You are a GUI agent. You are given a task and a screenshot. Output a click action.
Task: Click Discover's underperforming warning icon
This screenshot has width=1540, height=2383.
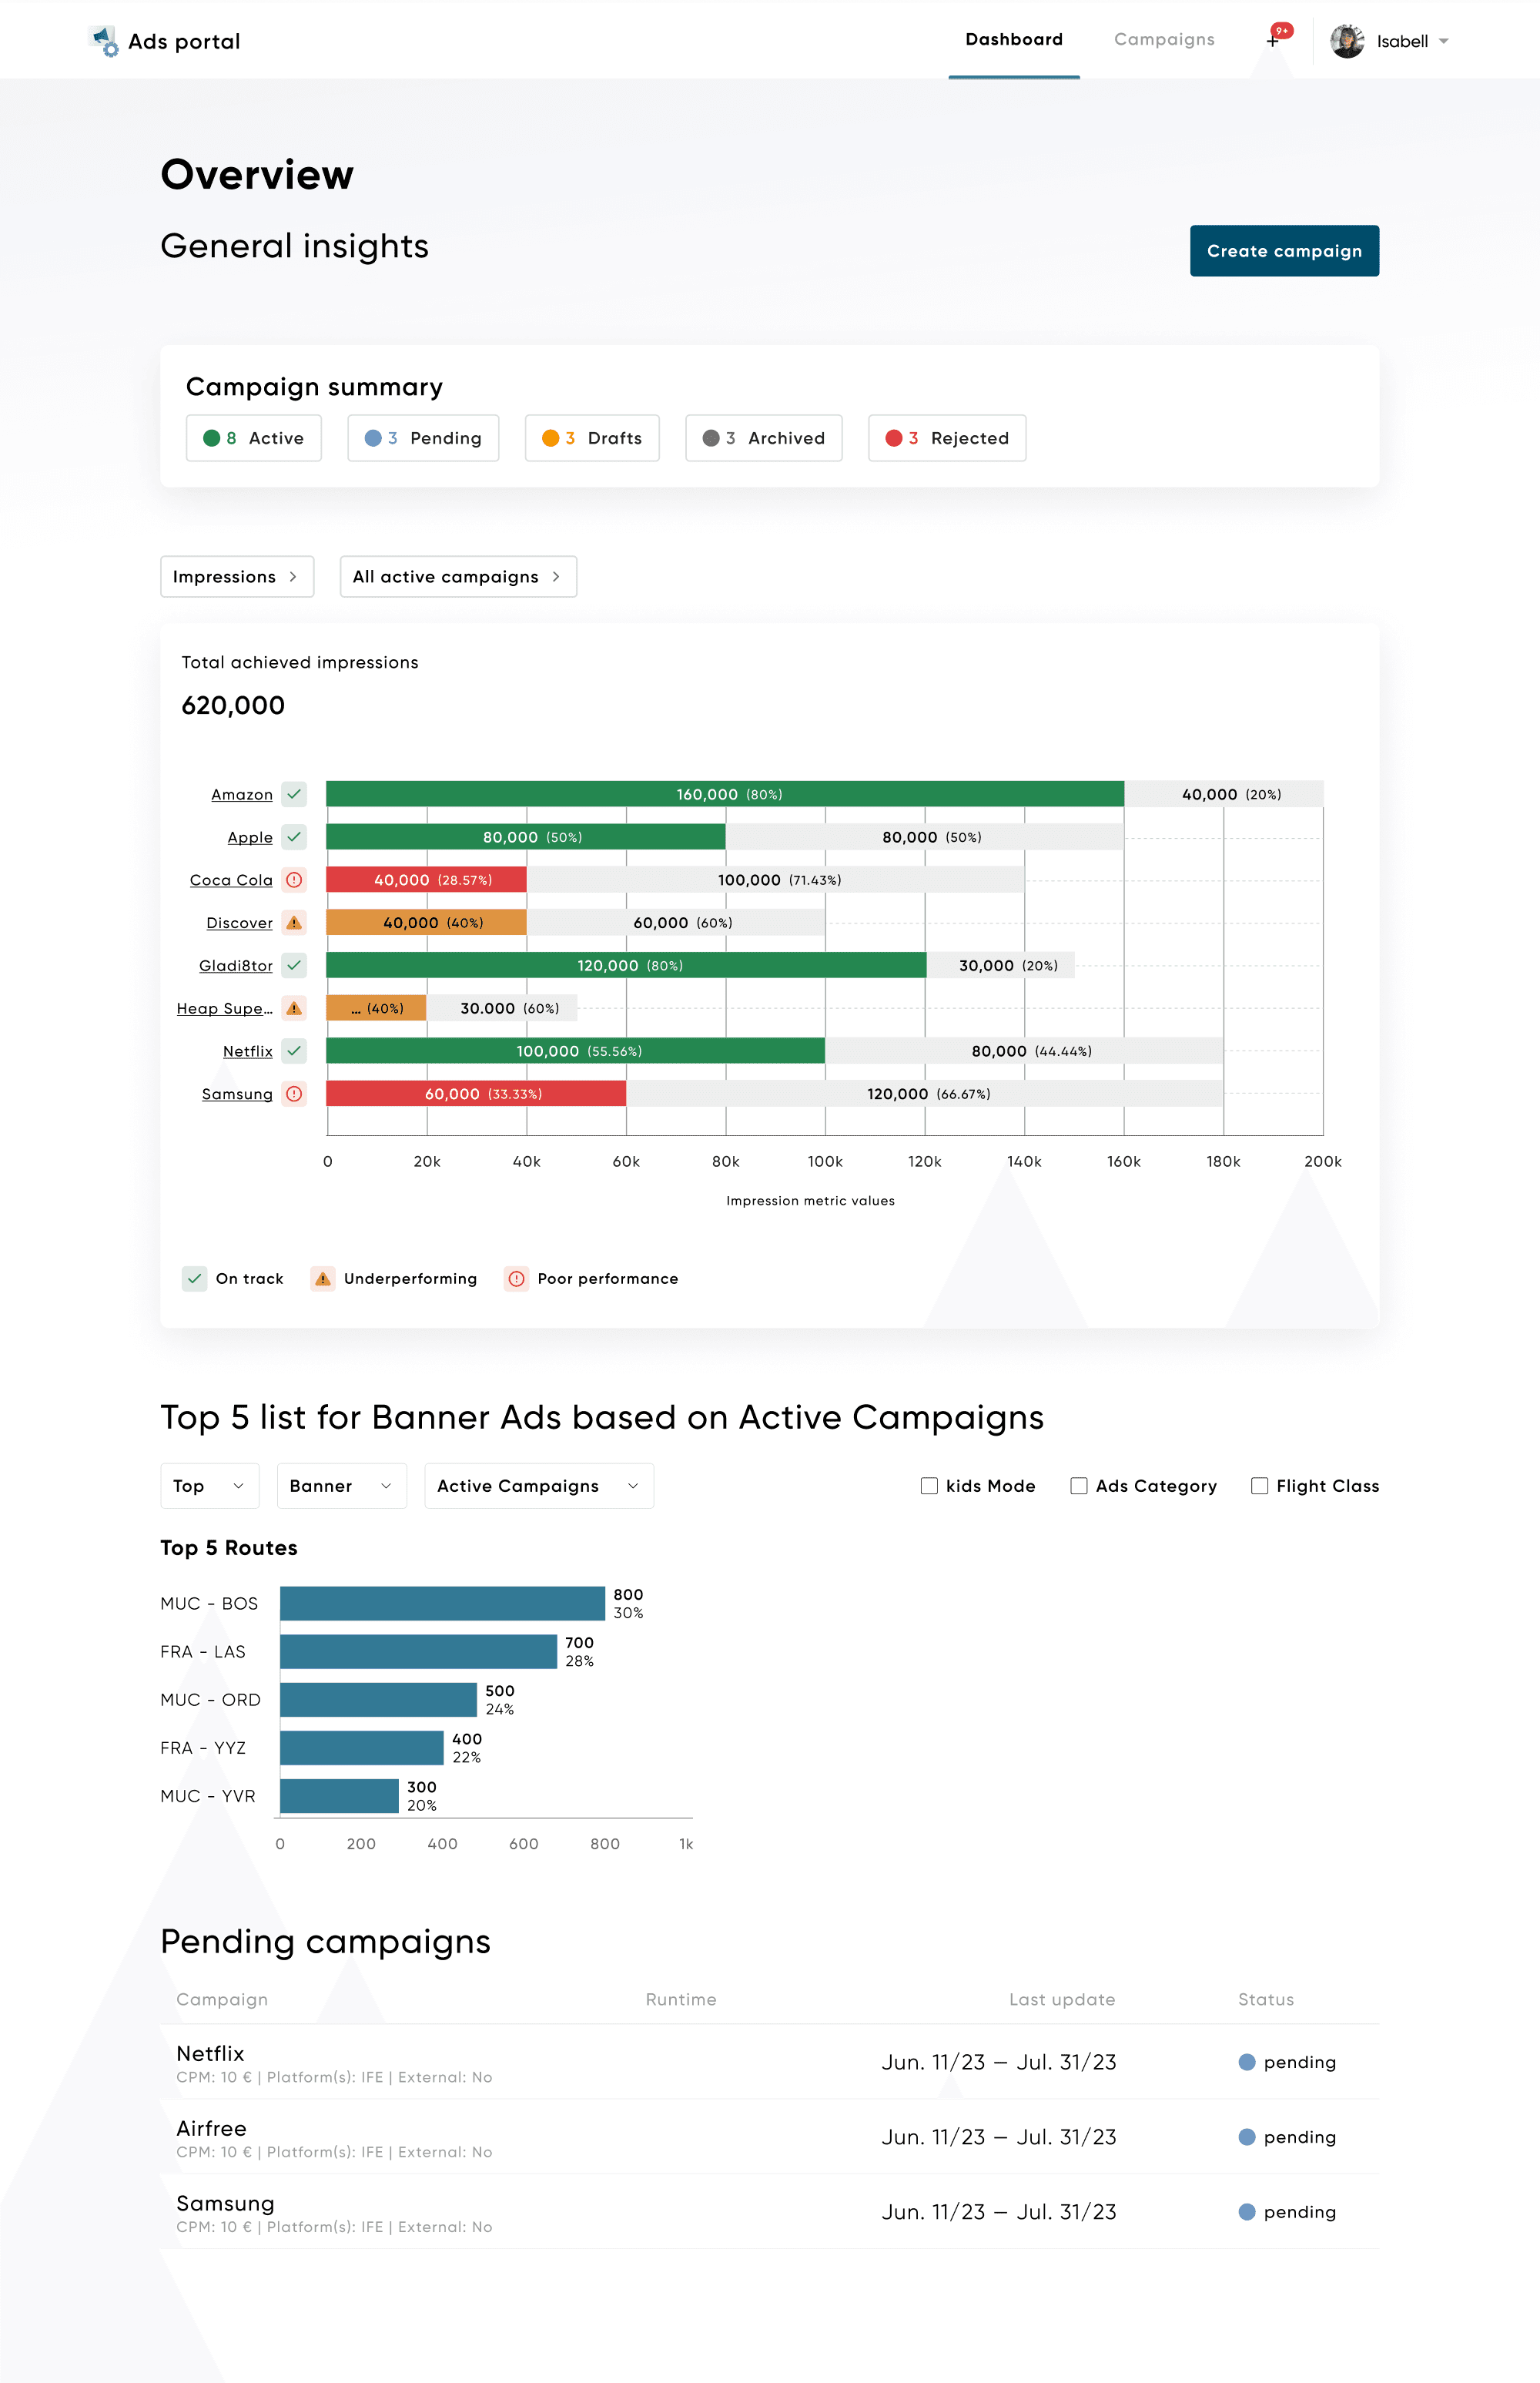coord(294,923)
